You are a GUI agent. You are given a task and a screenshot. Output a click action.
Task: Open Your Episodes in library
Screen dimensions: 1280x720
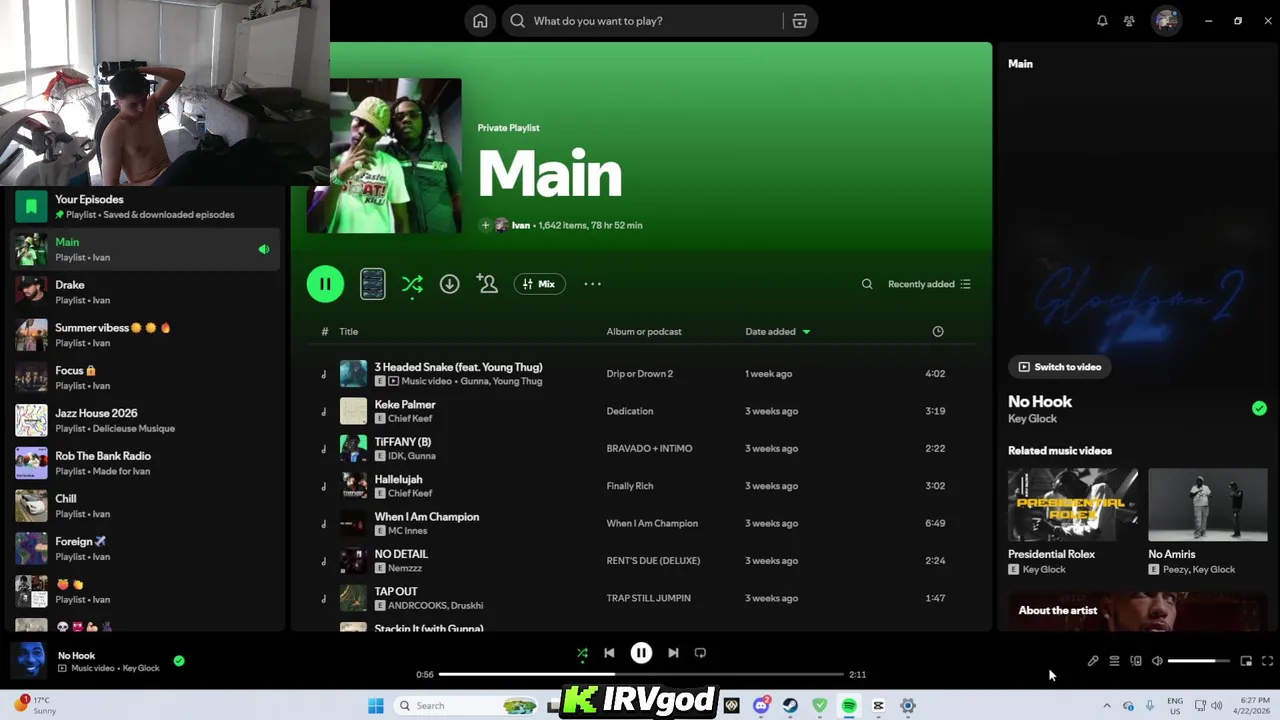[x=144, y=207]
